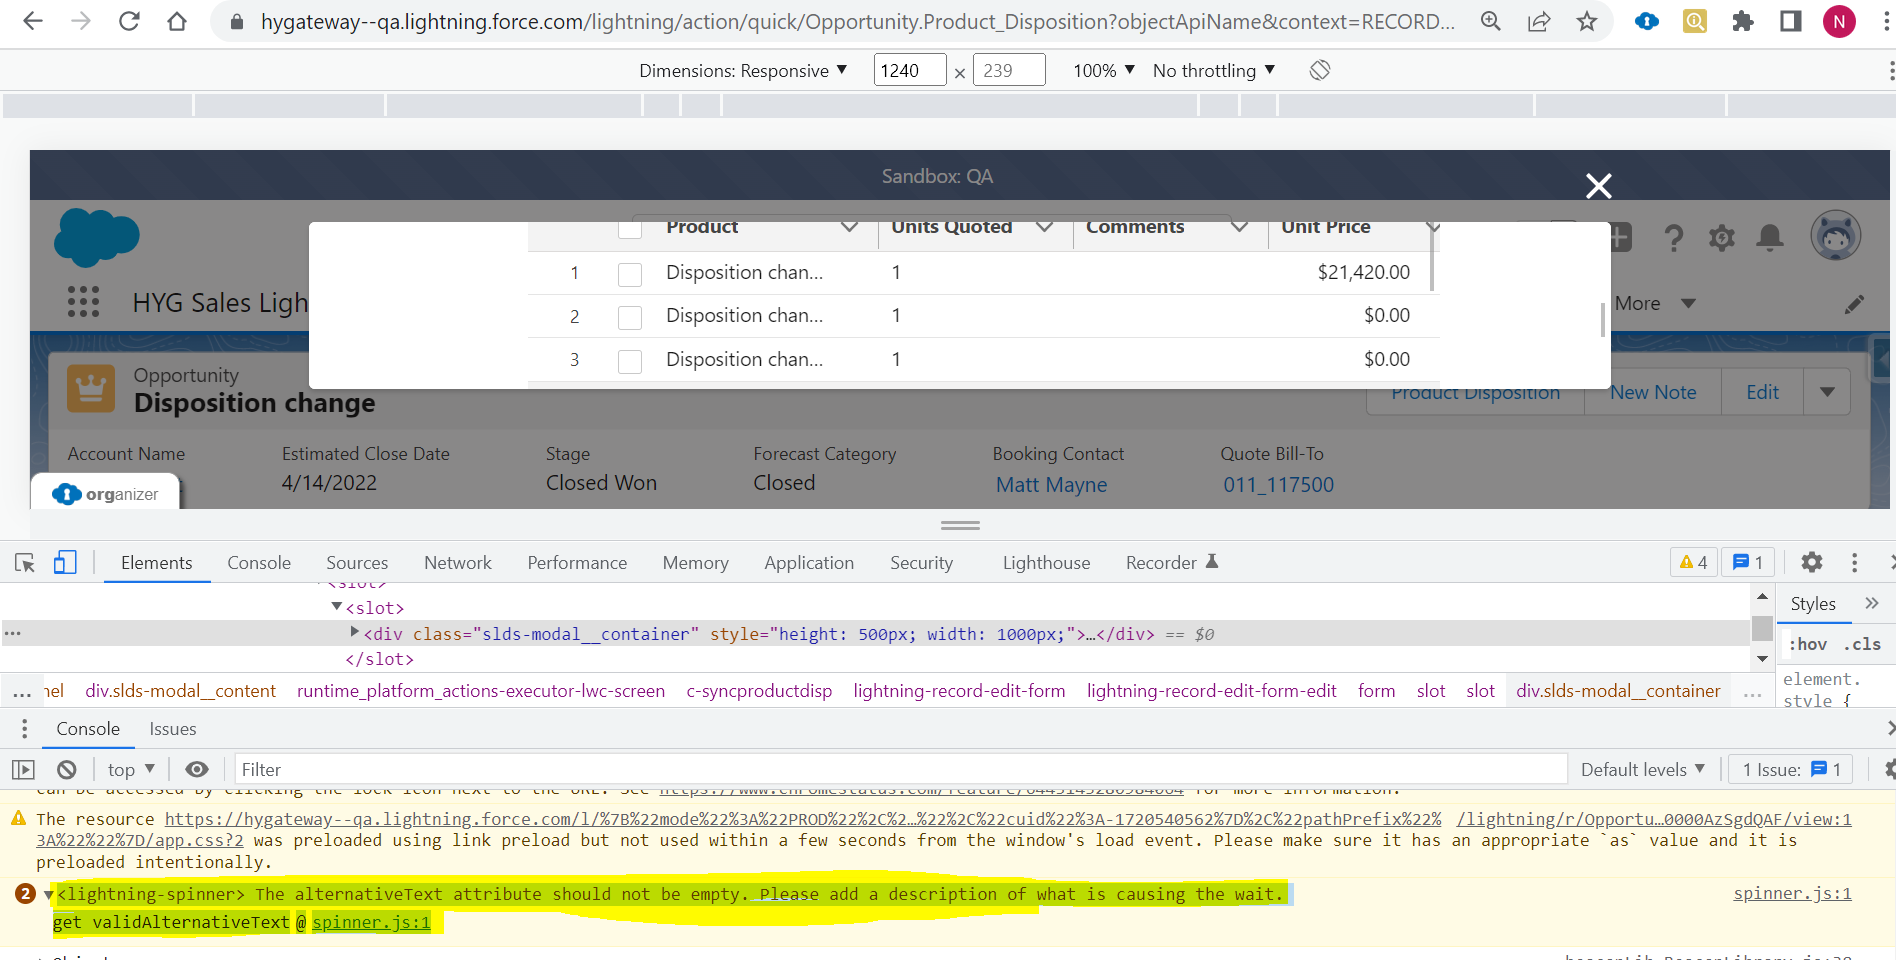Open the Issues tab in drawer
Image resolution: width=1896 pixels, height=960 pixels.
pos(173,729)
